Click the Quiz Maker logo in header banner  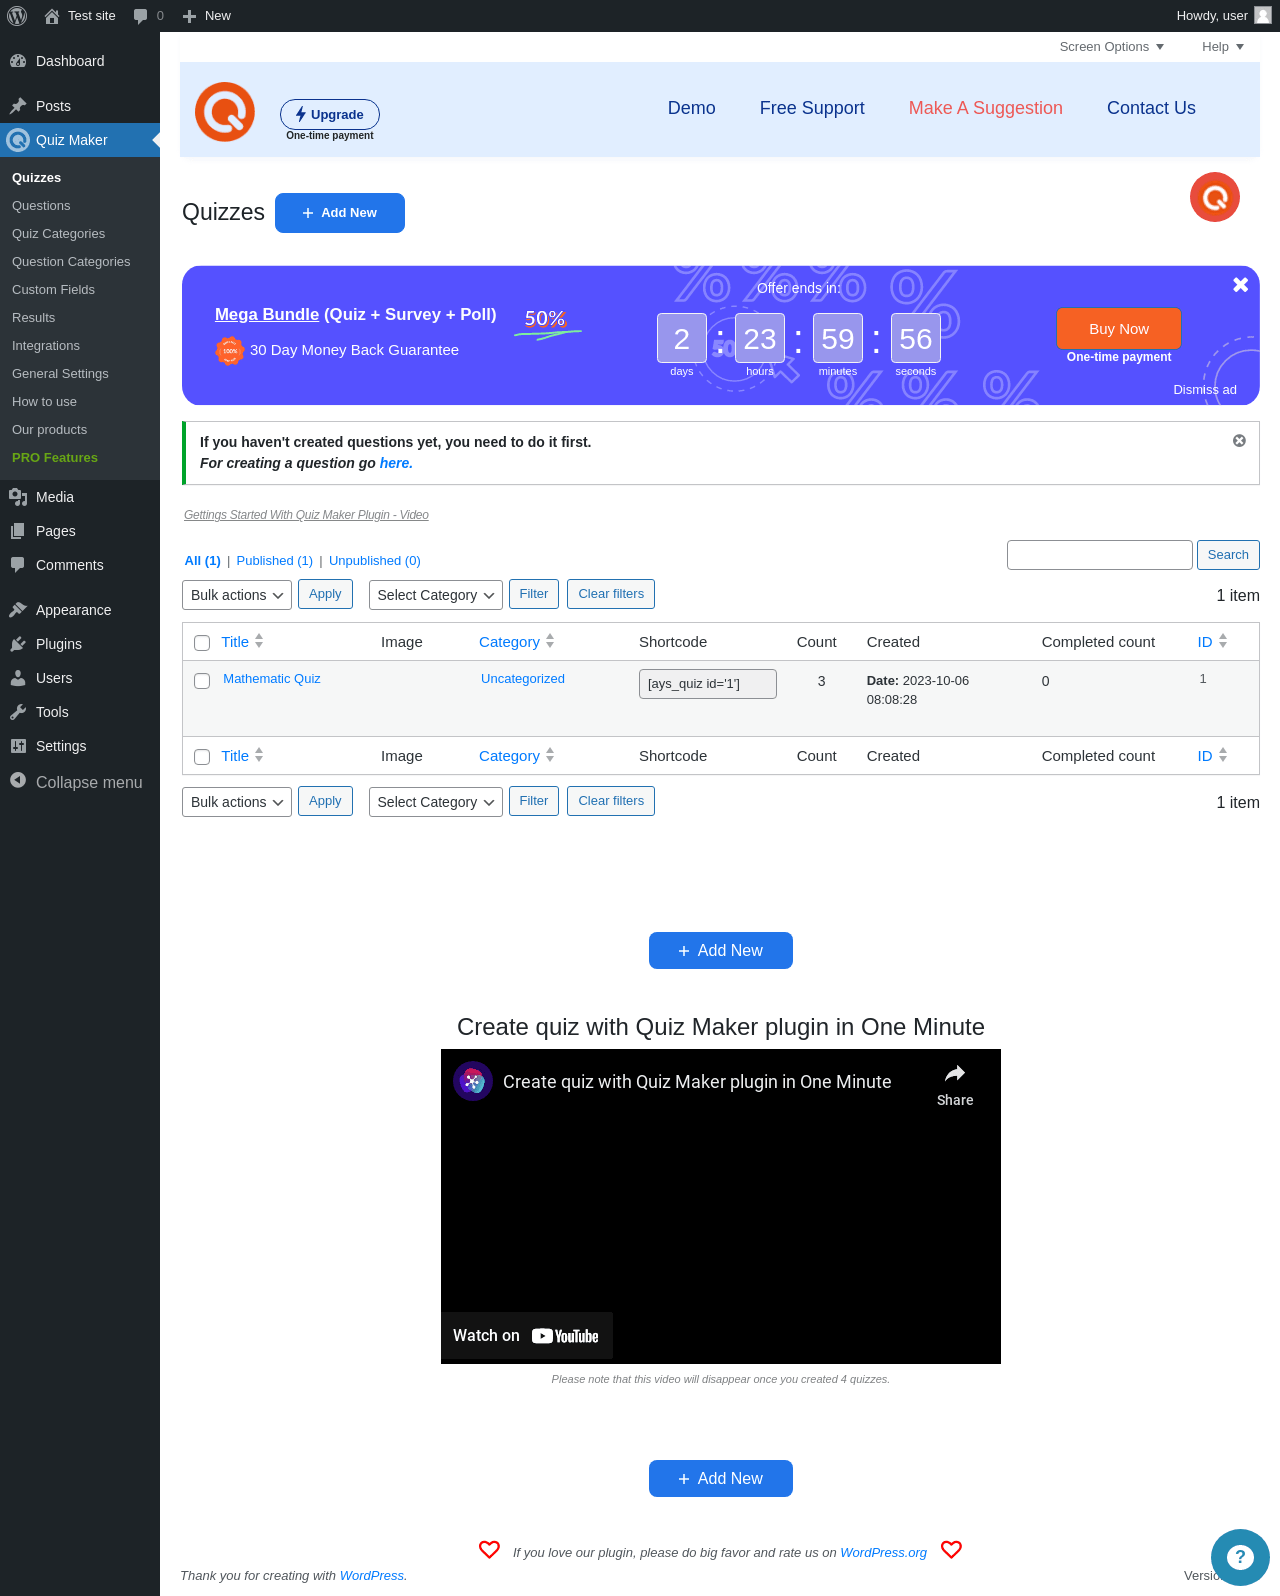pyautogui.click(x=225, y=112)
